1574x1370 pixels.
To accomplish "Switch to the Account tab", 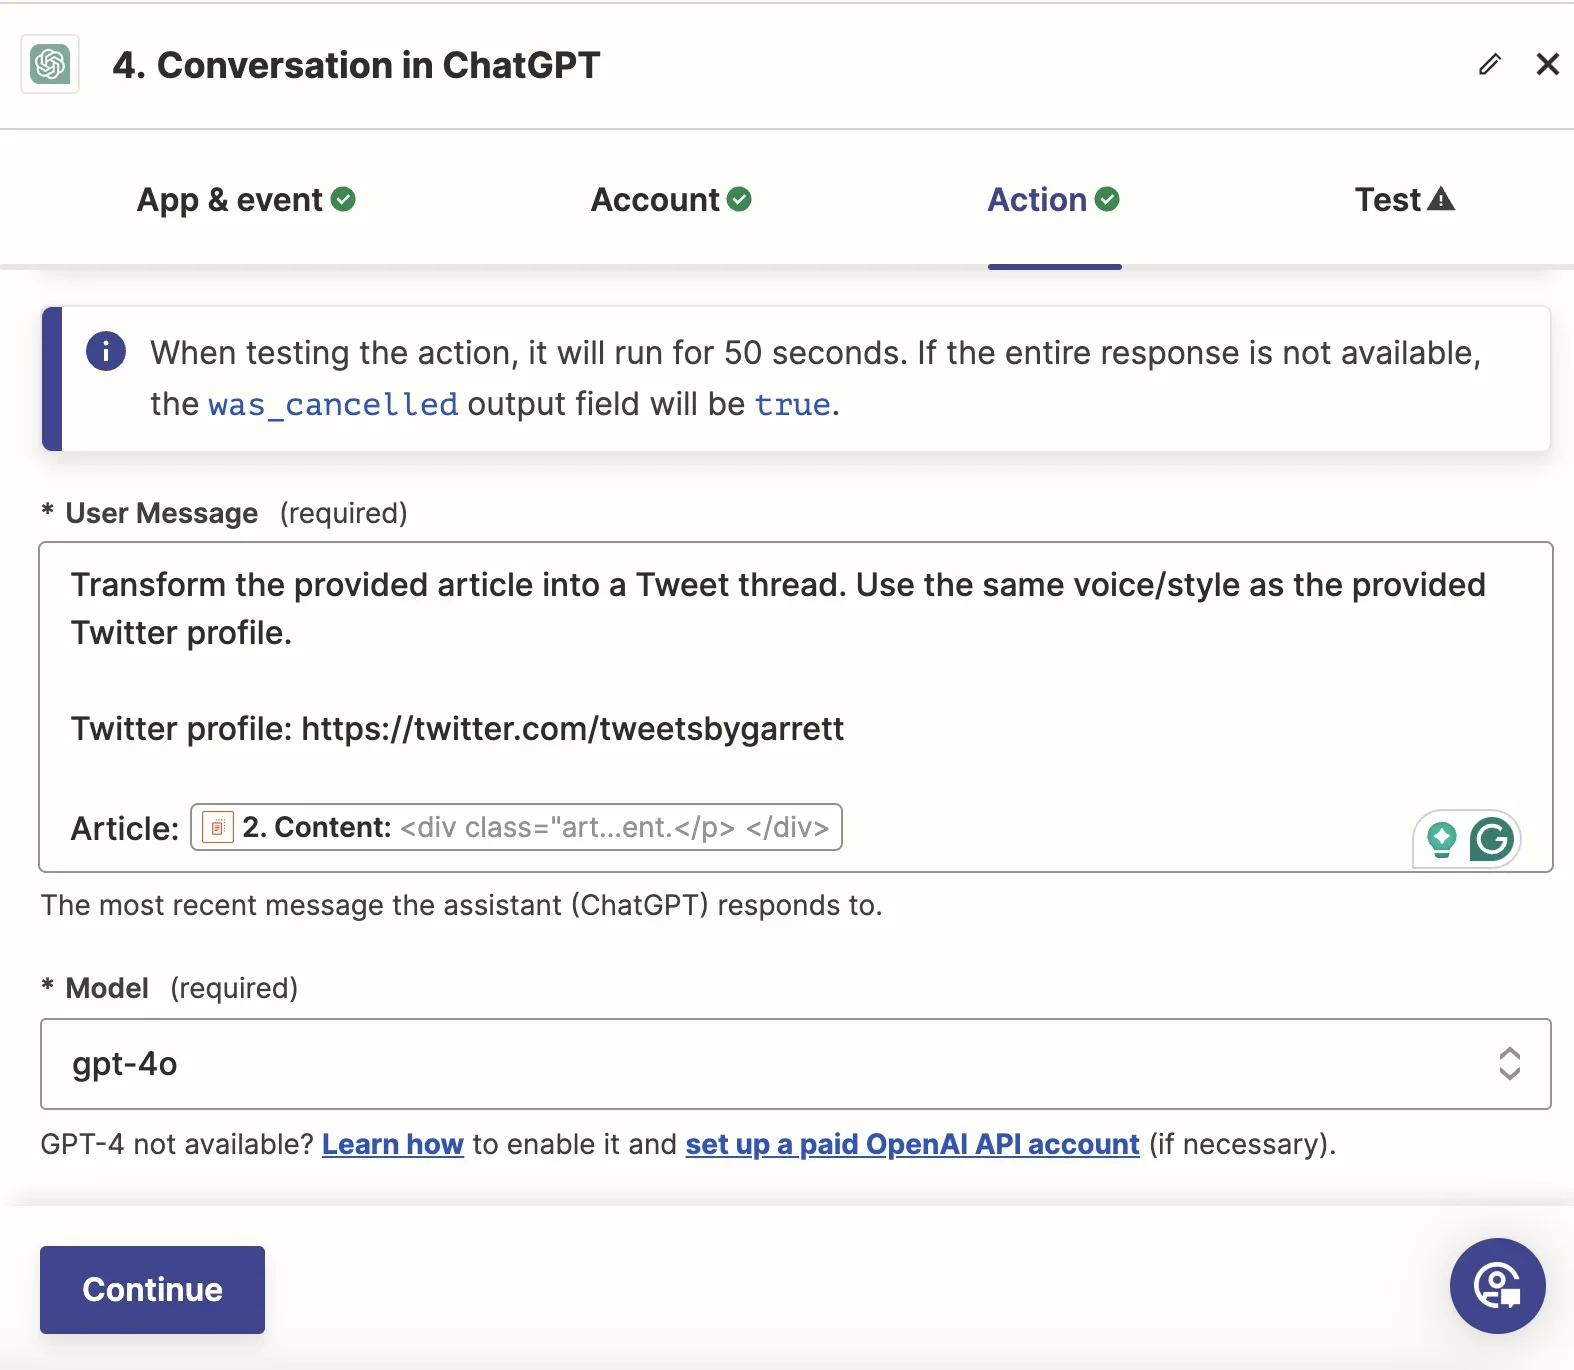I will point(671,200).
